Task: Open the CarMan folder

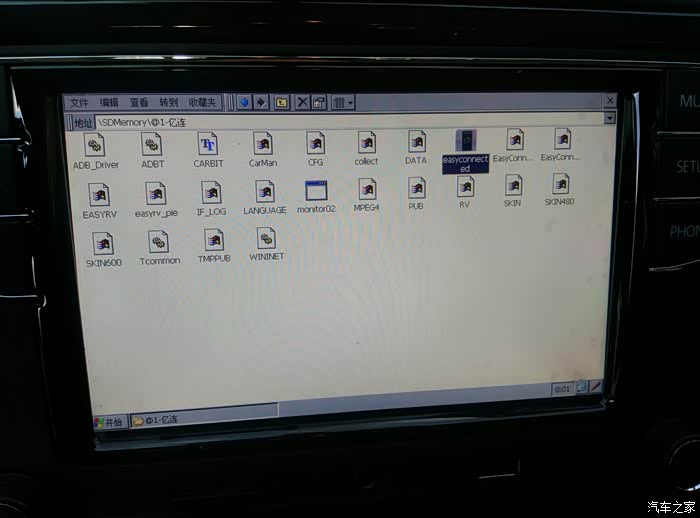Action: pyautogui.click(x=262, y=150)
